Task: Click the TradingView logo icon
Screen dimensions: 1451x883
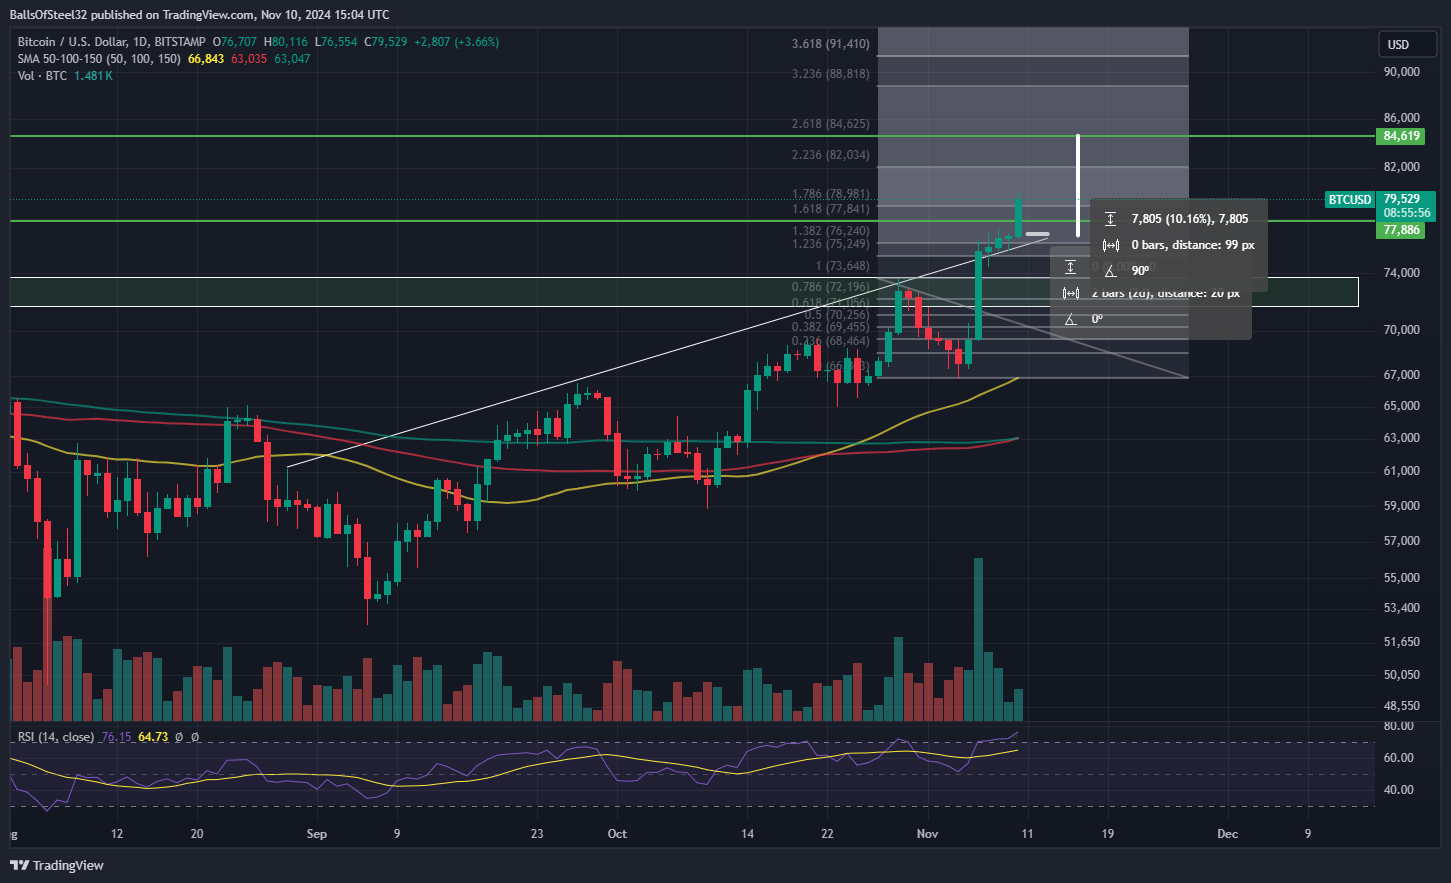Action: click(x=19, y=865)
